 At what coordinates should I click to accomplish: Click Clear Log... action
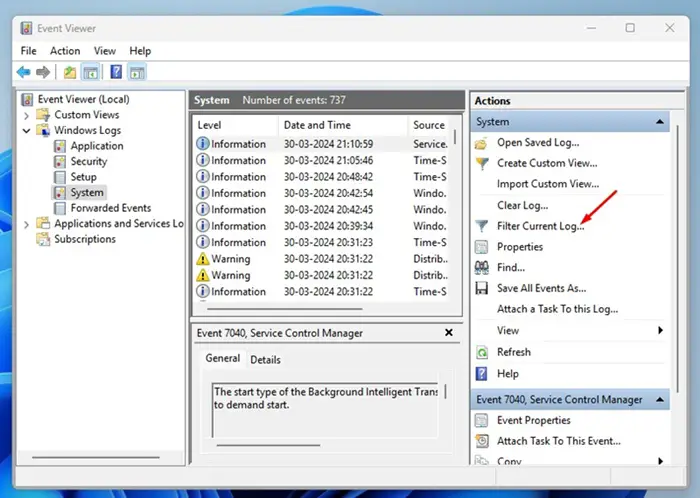[522, 205]
